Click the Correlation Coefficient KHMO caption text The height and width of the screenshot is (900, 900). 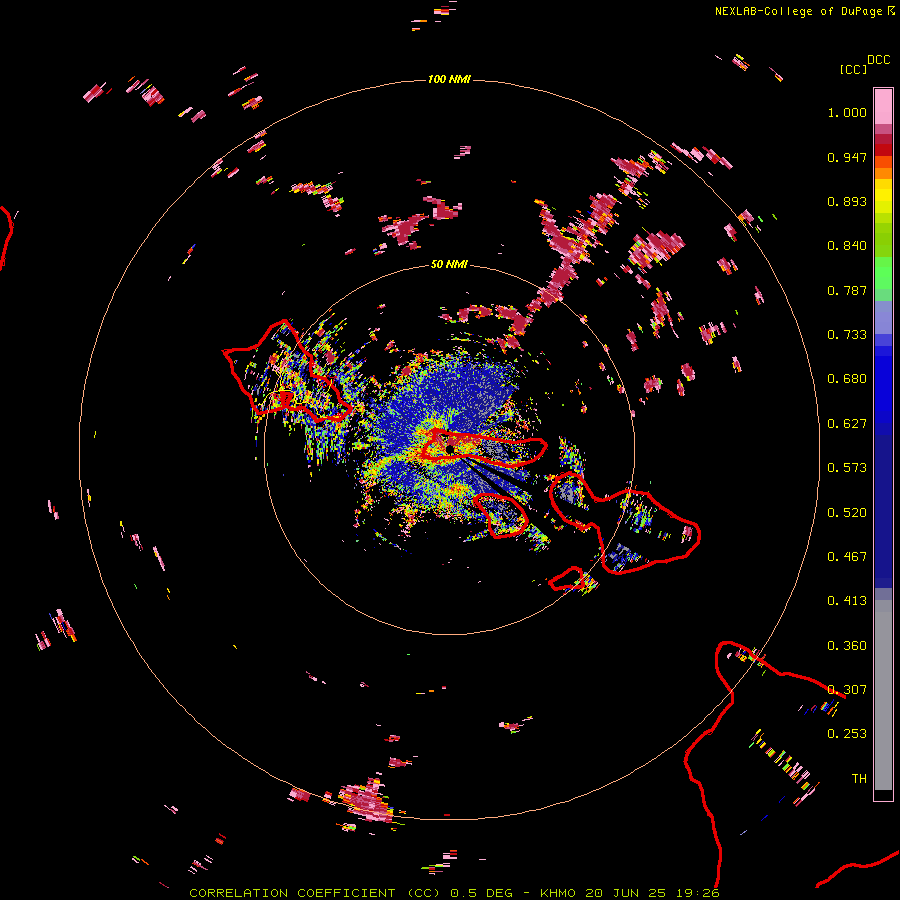(454, 893)
